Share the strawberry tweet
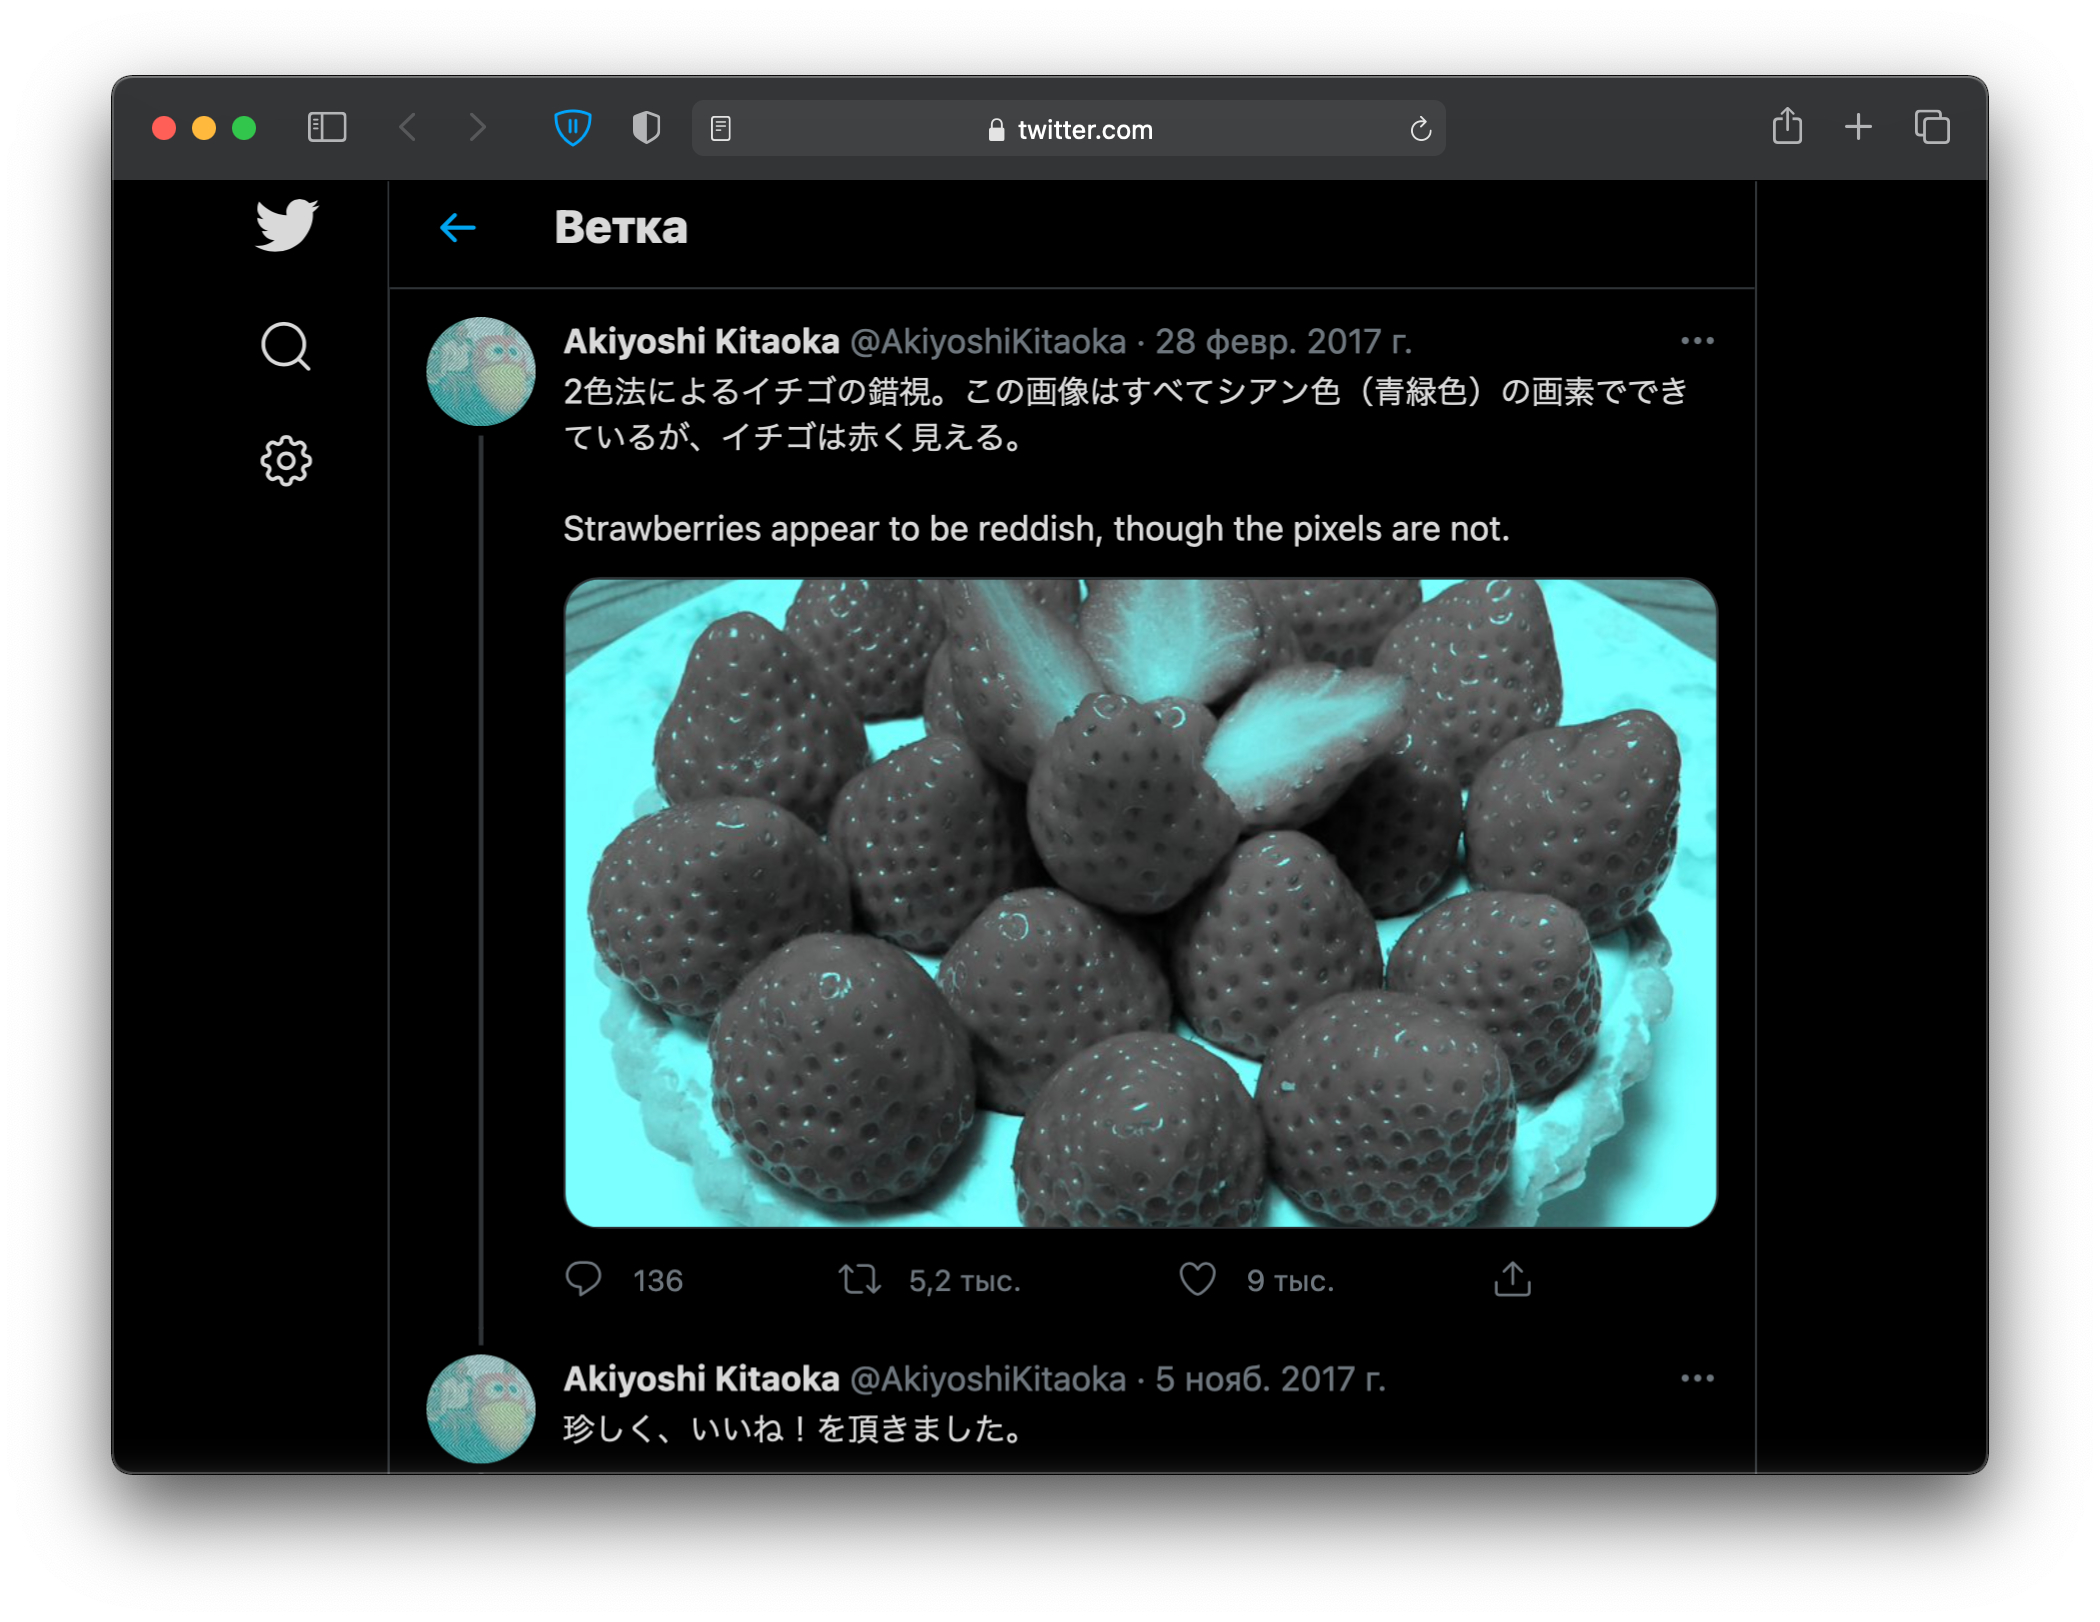 (1512, 1279)
